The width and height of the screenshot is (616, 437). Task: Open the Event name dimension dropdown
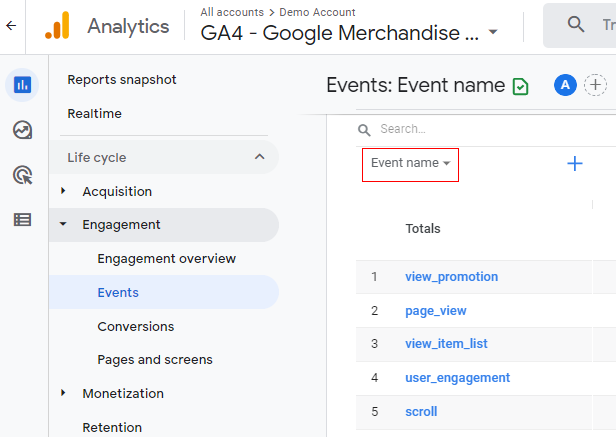click(410, 163)
